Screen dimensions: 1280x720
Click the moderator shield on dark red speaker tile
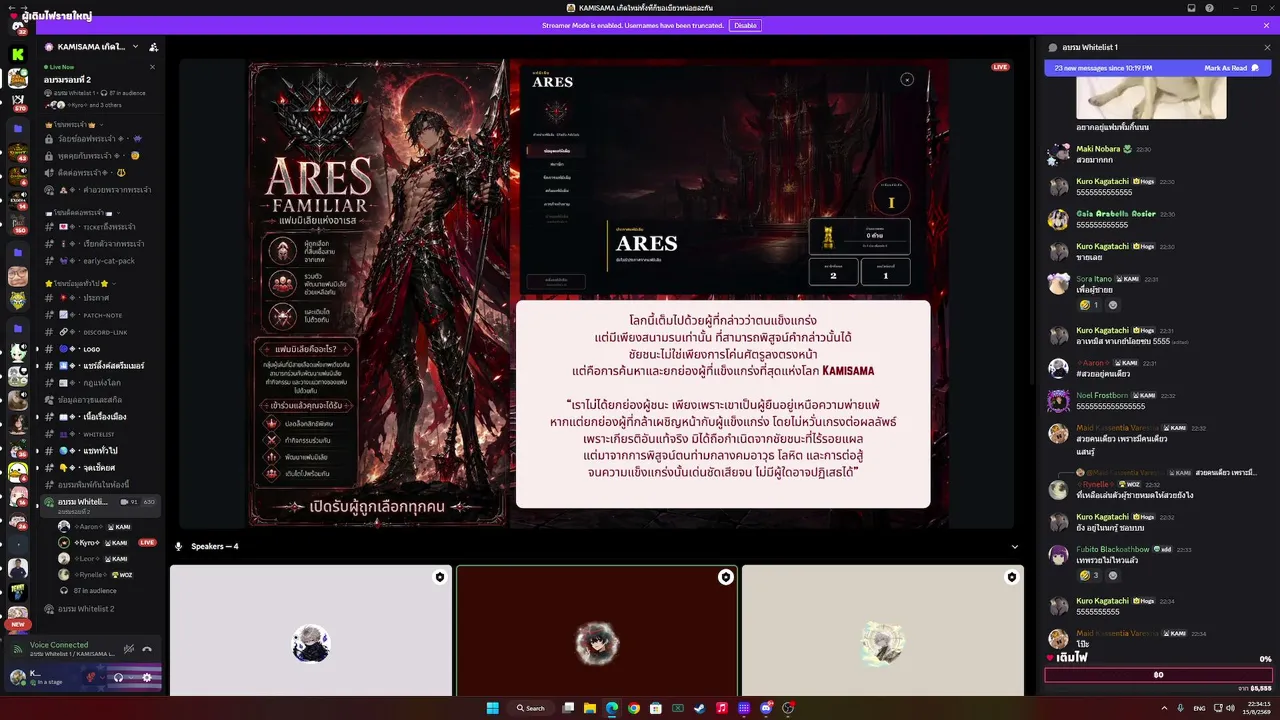click(x=725, y=577)
